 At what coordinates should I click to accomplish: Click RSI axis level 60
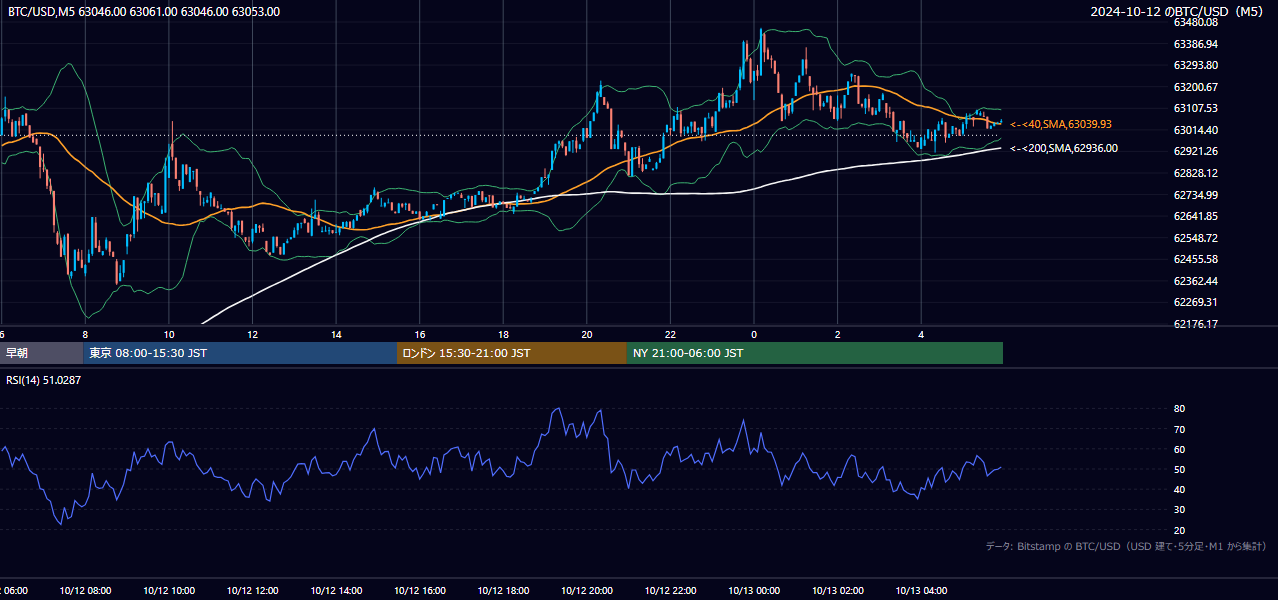tap(1179, 449)
